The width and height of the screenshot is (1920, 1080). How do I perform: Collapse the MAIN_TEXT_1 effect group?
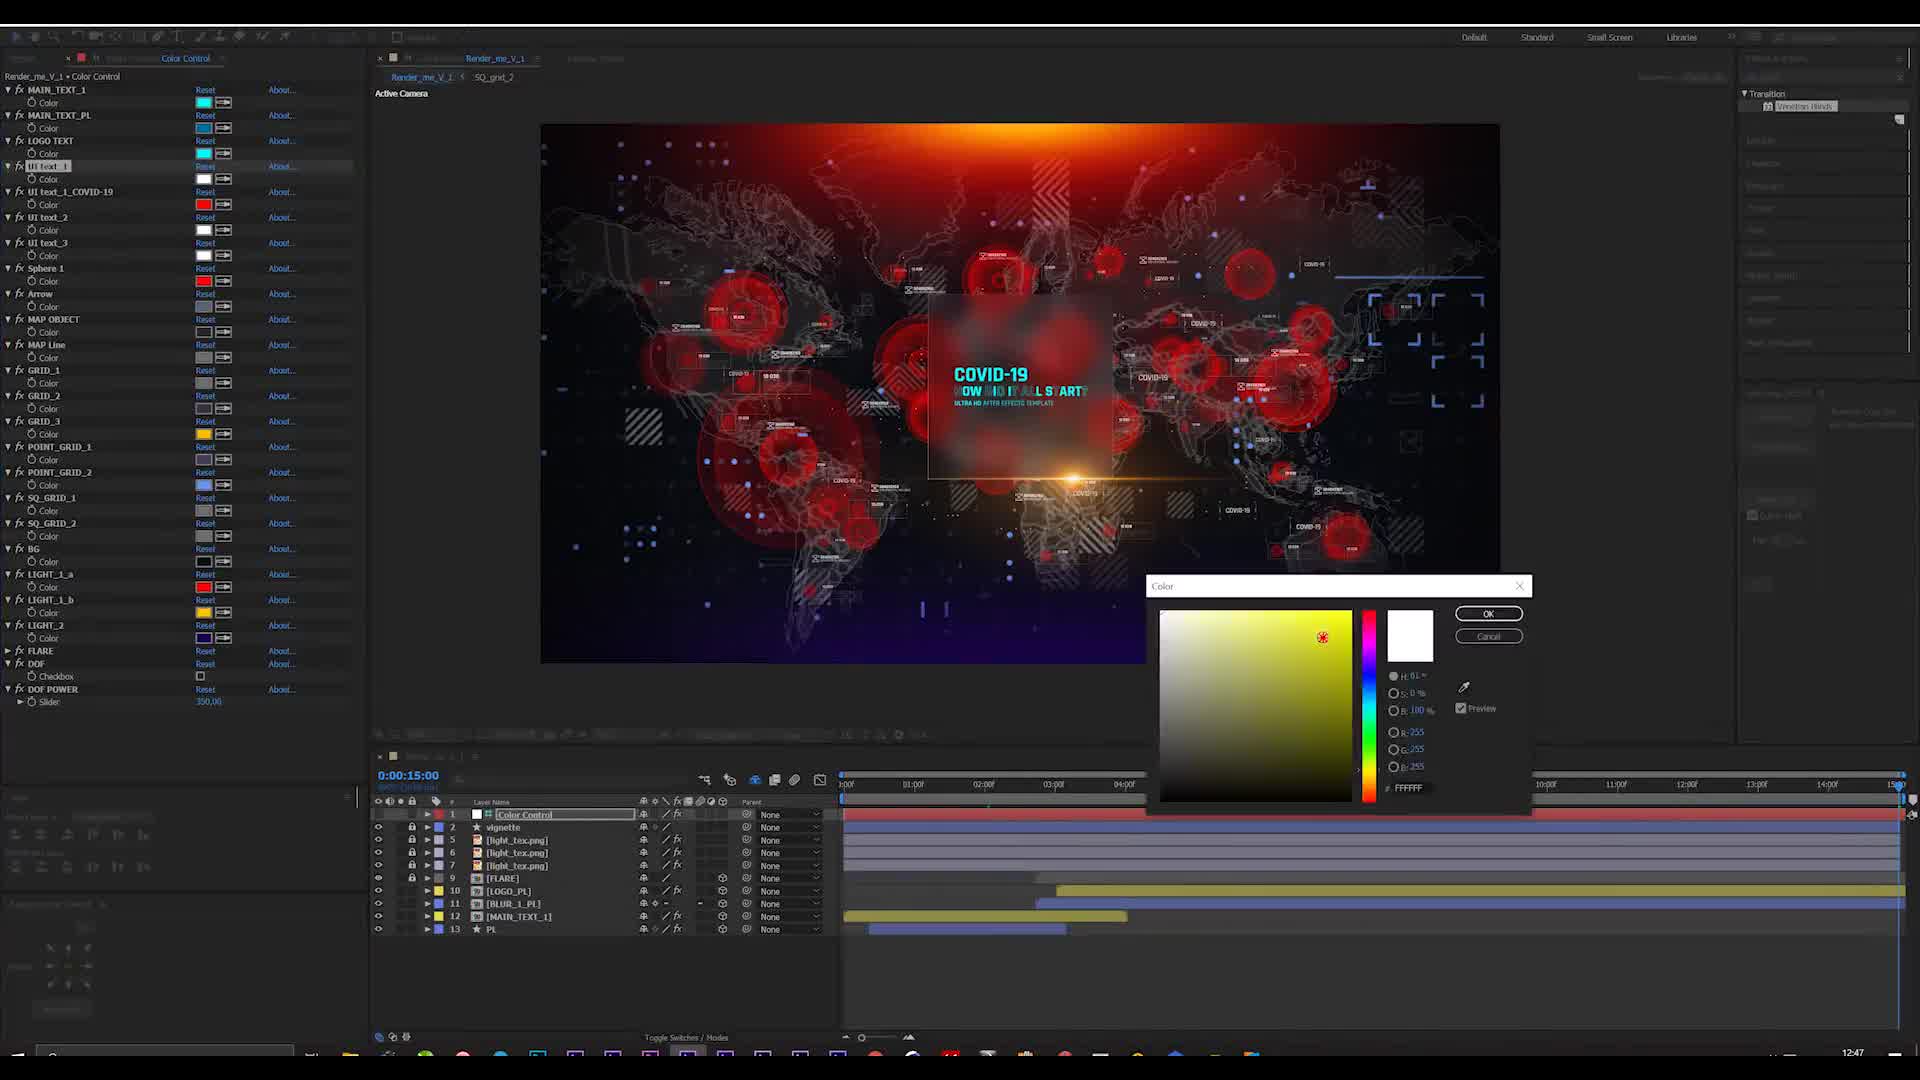point(8,90)
